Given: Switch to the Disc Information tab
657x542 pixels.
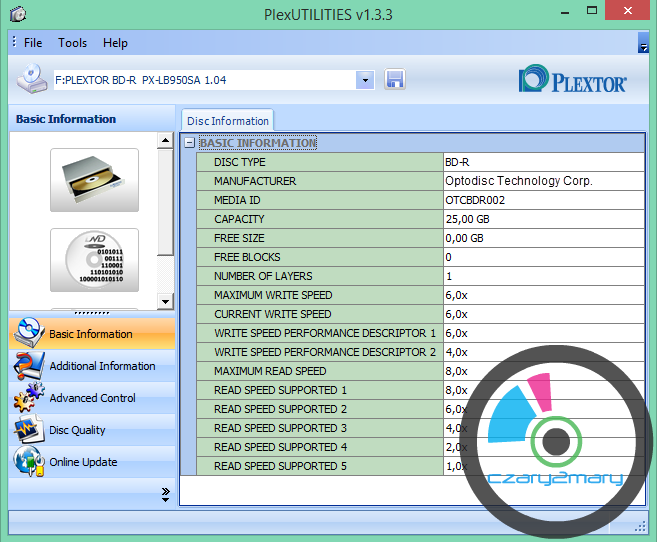Looking at the screenshot, I should click(228, 121).
